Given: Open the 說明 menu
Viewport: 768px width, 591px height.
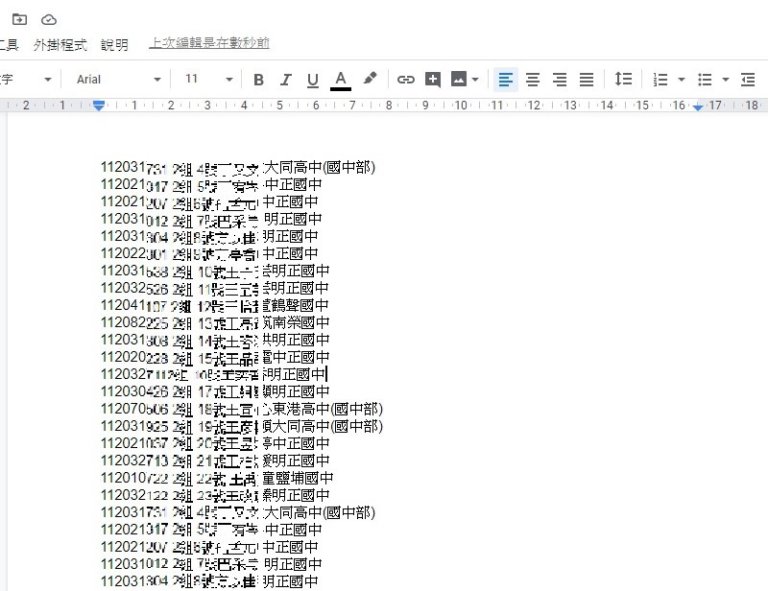Looking at the screenshot, I should (114, 45).
